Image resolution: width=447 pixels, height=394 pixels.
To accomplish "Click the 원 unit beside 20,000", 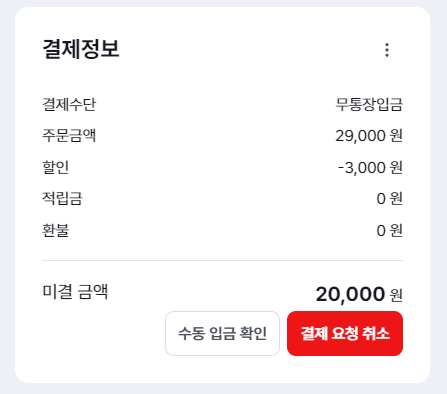I will [x=396, y=295].
